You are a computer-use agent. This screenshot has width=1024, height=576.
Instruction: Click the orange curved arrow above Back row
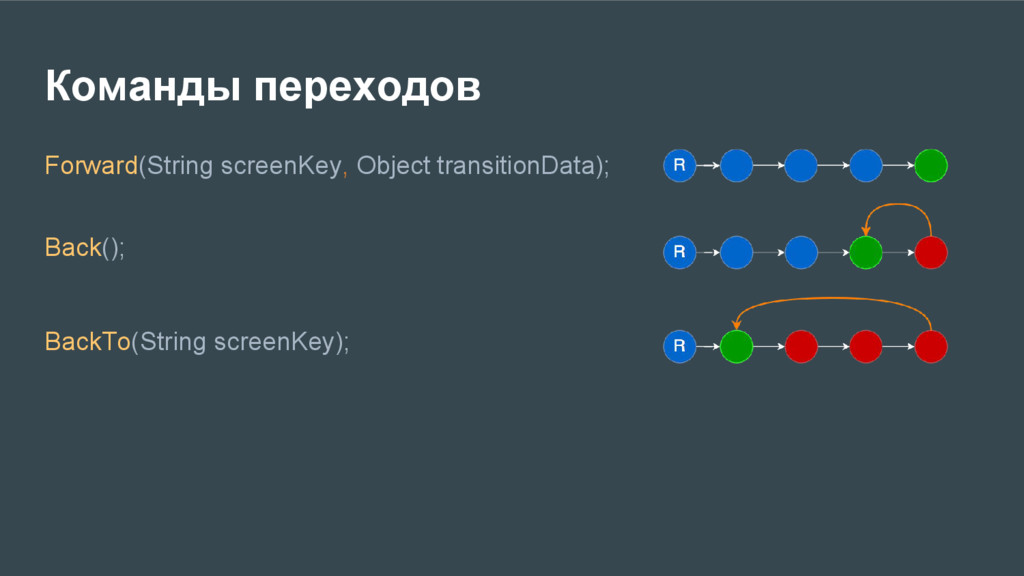(x=898, y=205)
